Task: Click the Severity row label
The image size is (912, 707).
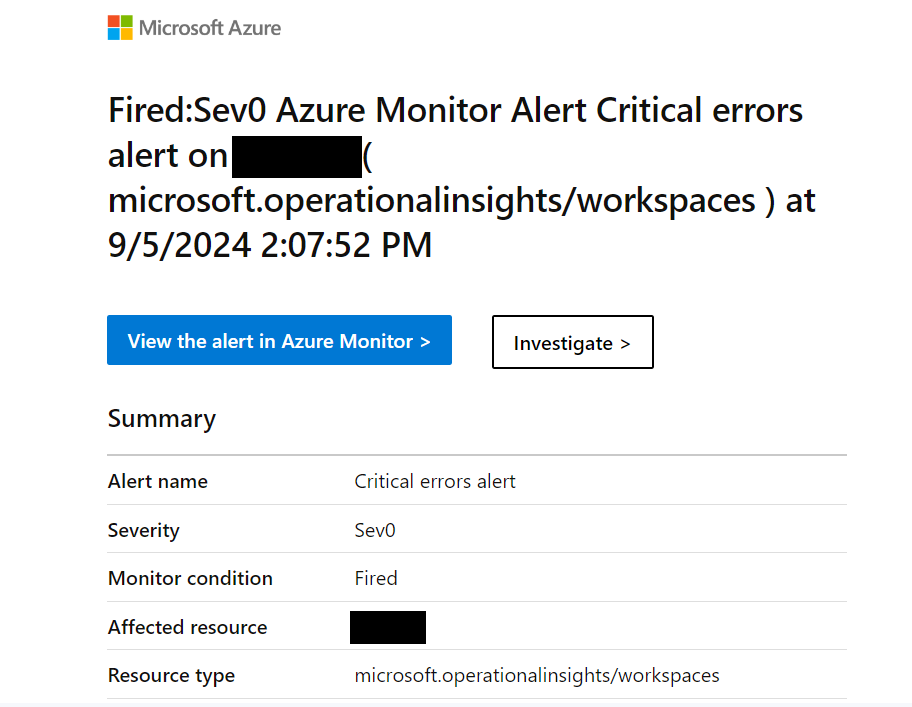Action: tap(144, 530)
